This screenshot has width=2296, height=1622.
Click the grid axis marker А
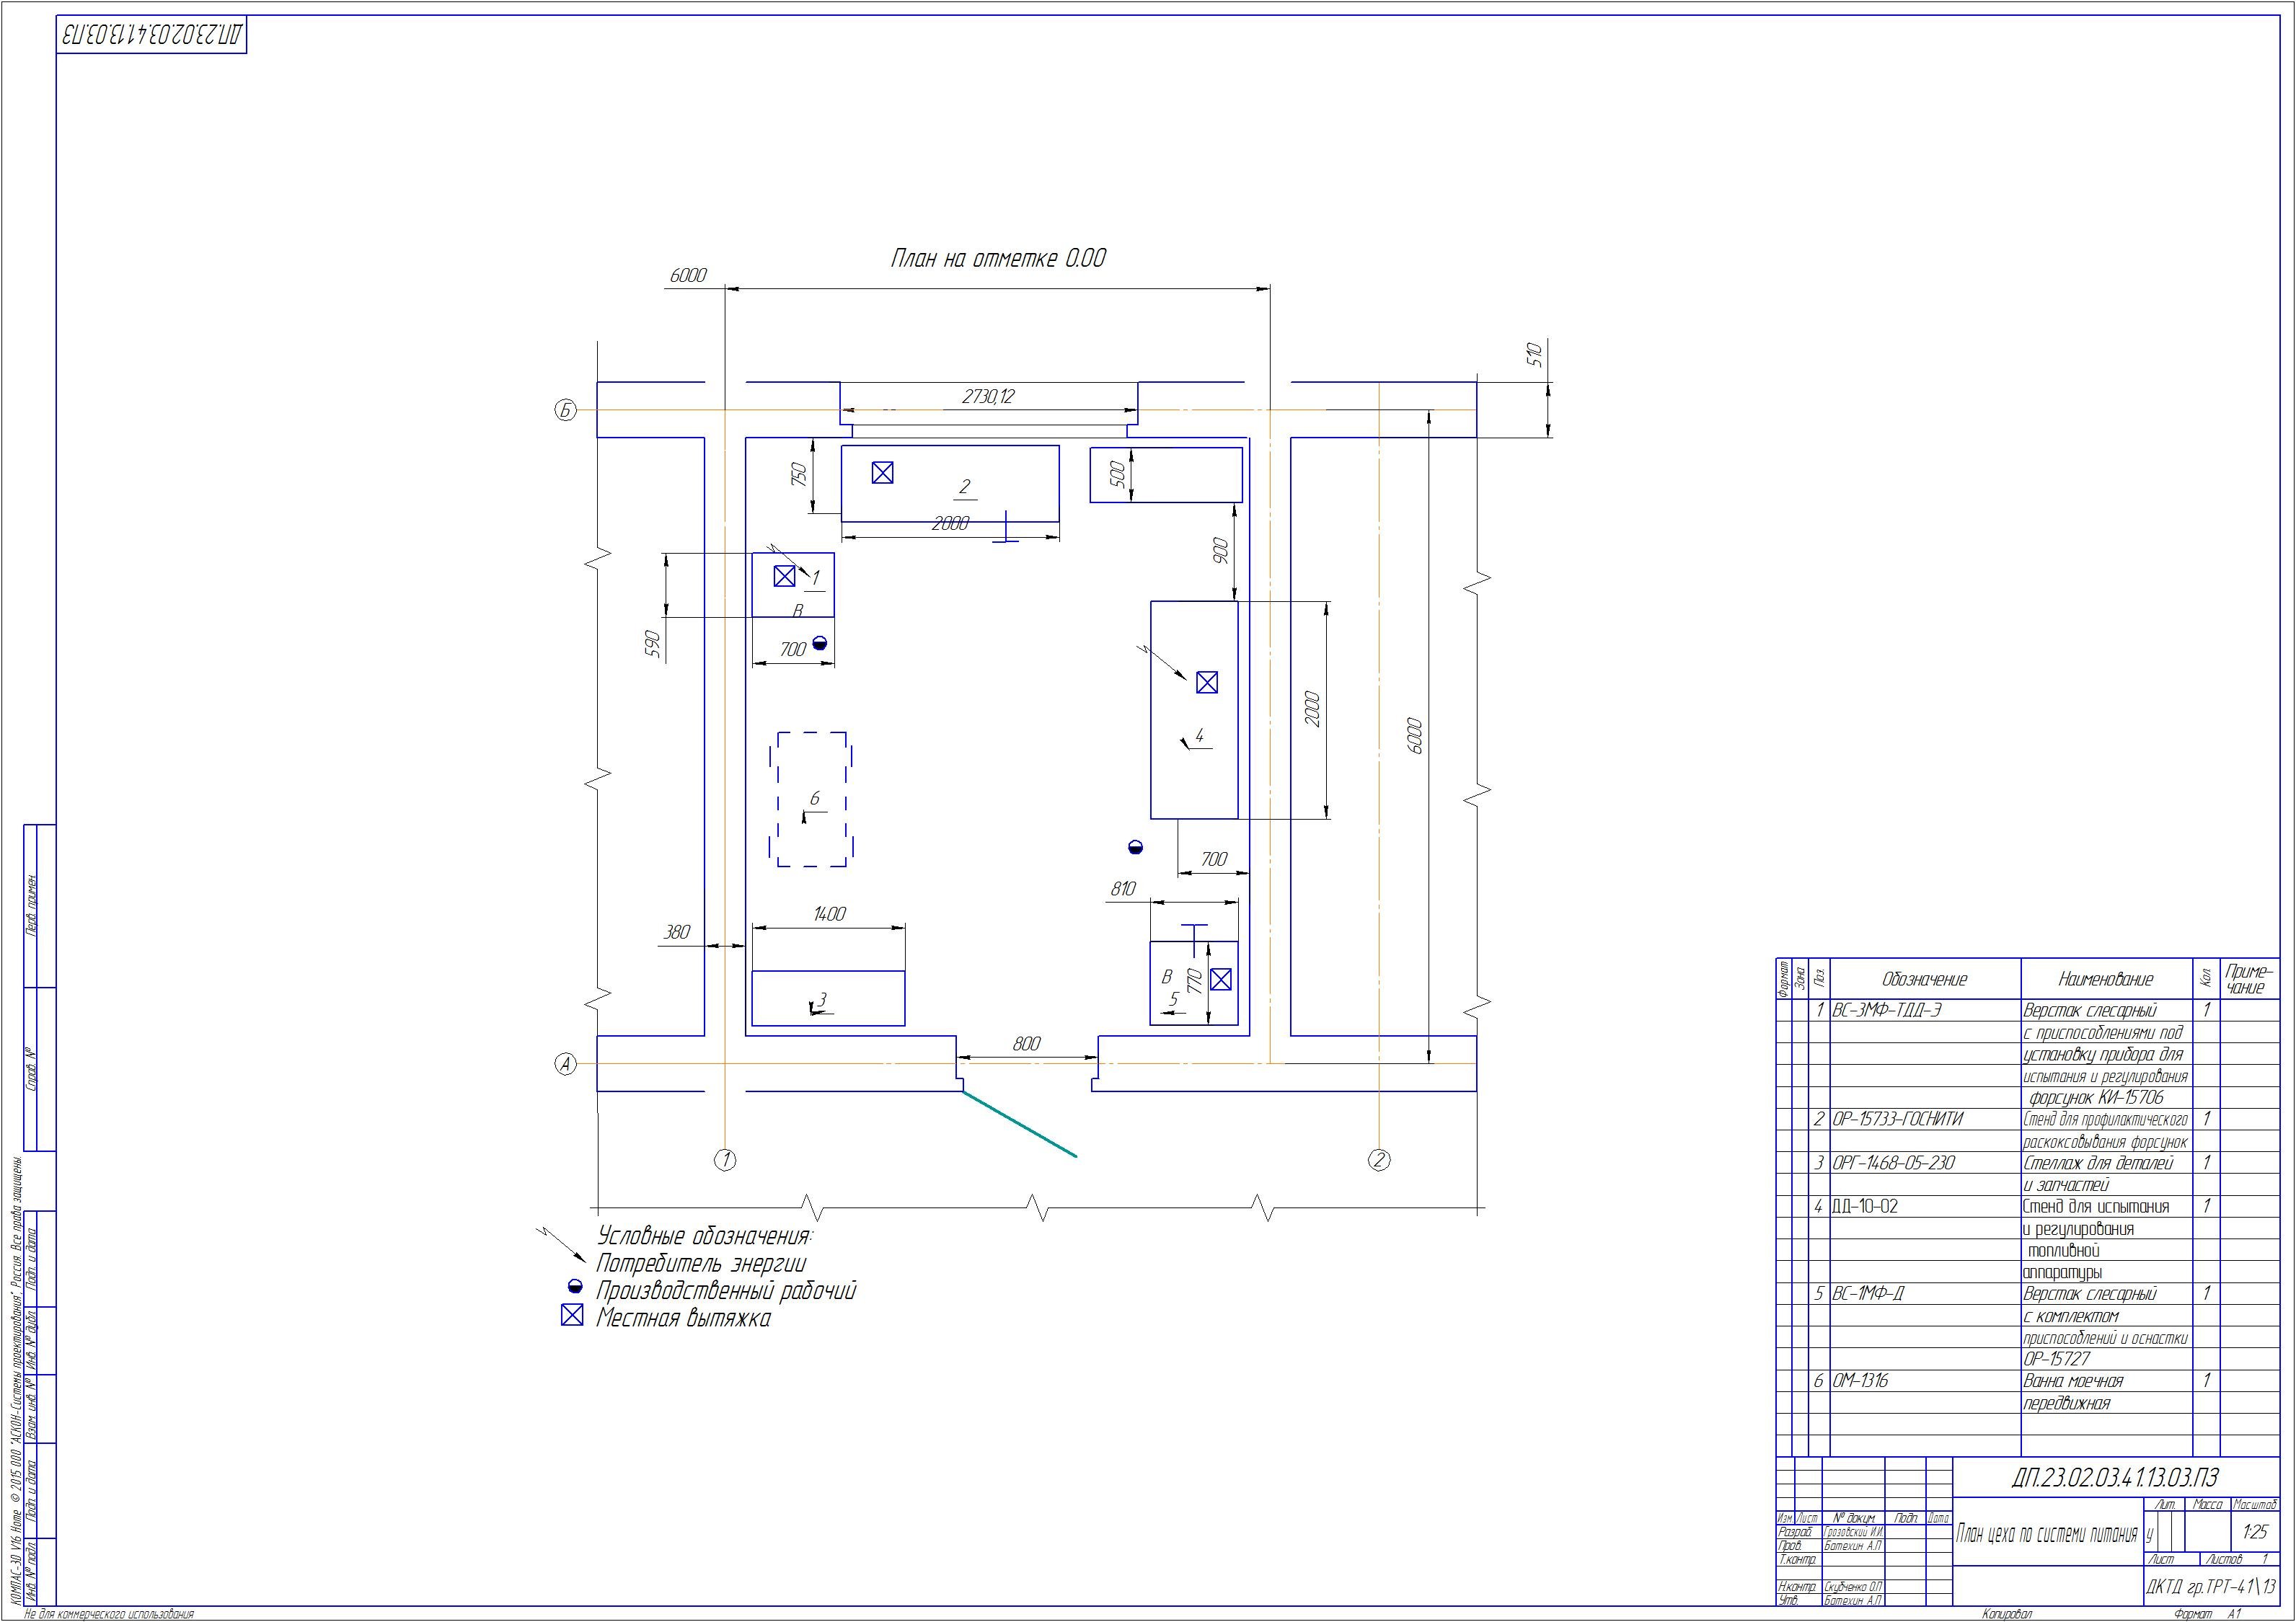click(566, 1065)
